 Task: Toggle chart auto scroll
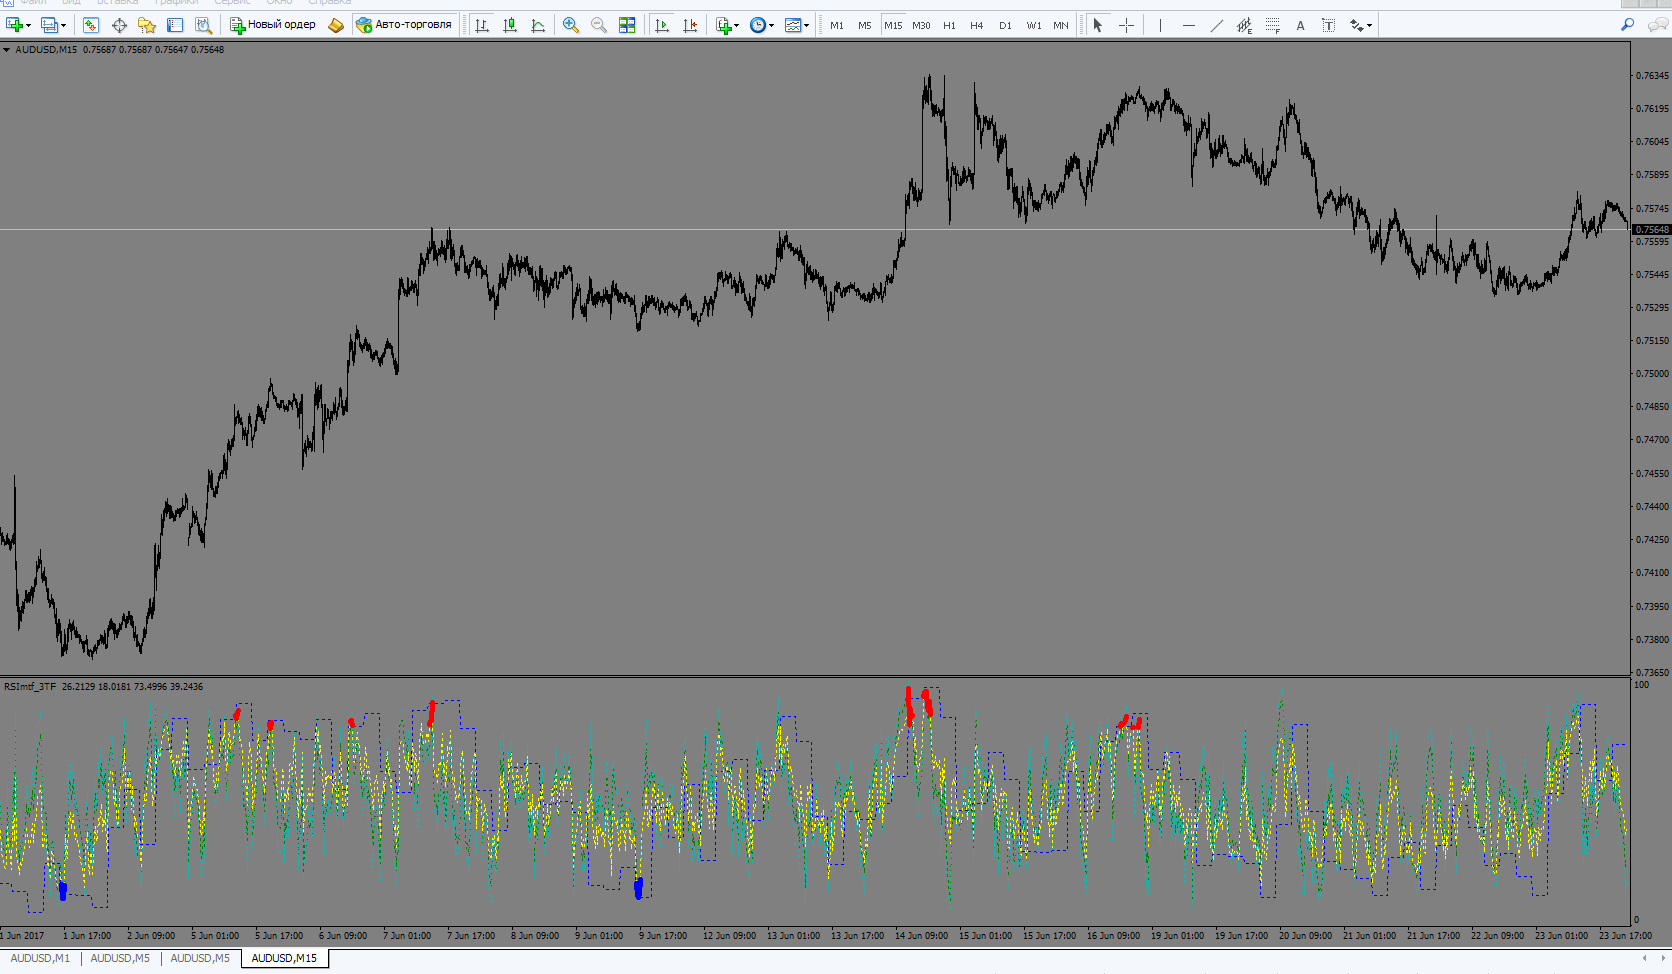click(662, 25)
